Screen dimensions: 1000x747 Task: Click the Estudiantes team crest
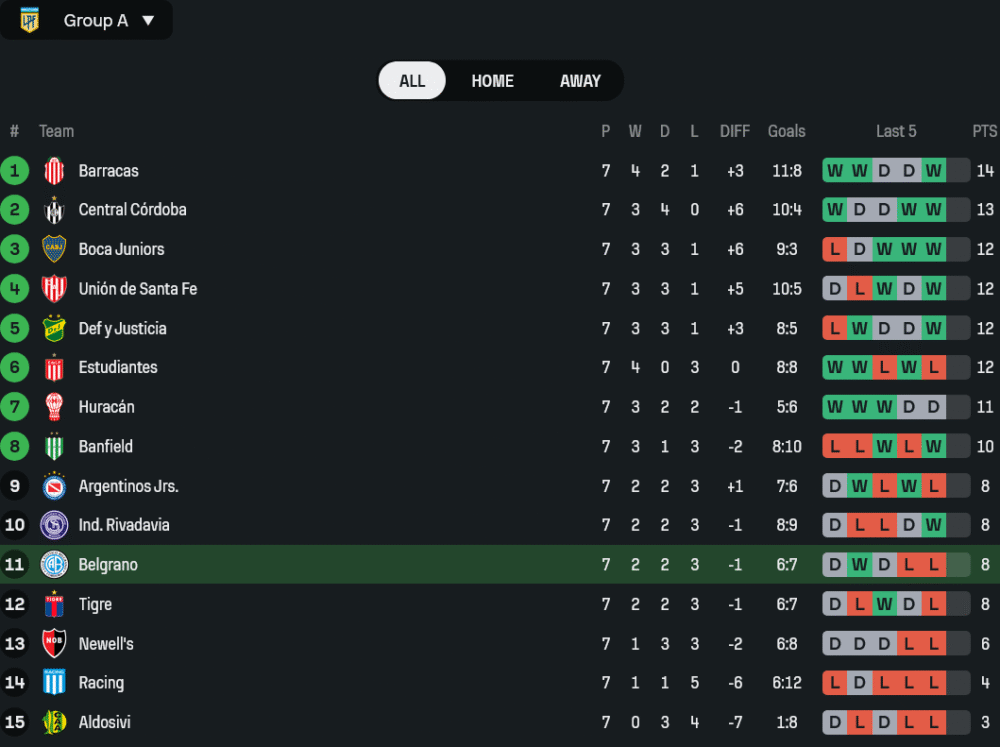coord(54,368)
